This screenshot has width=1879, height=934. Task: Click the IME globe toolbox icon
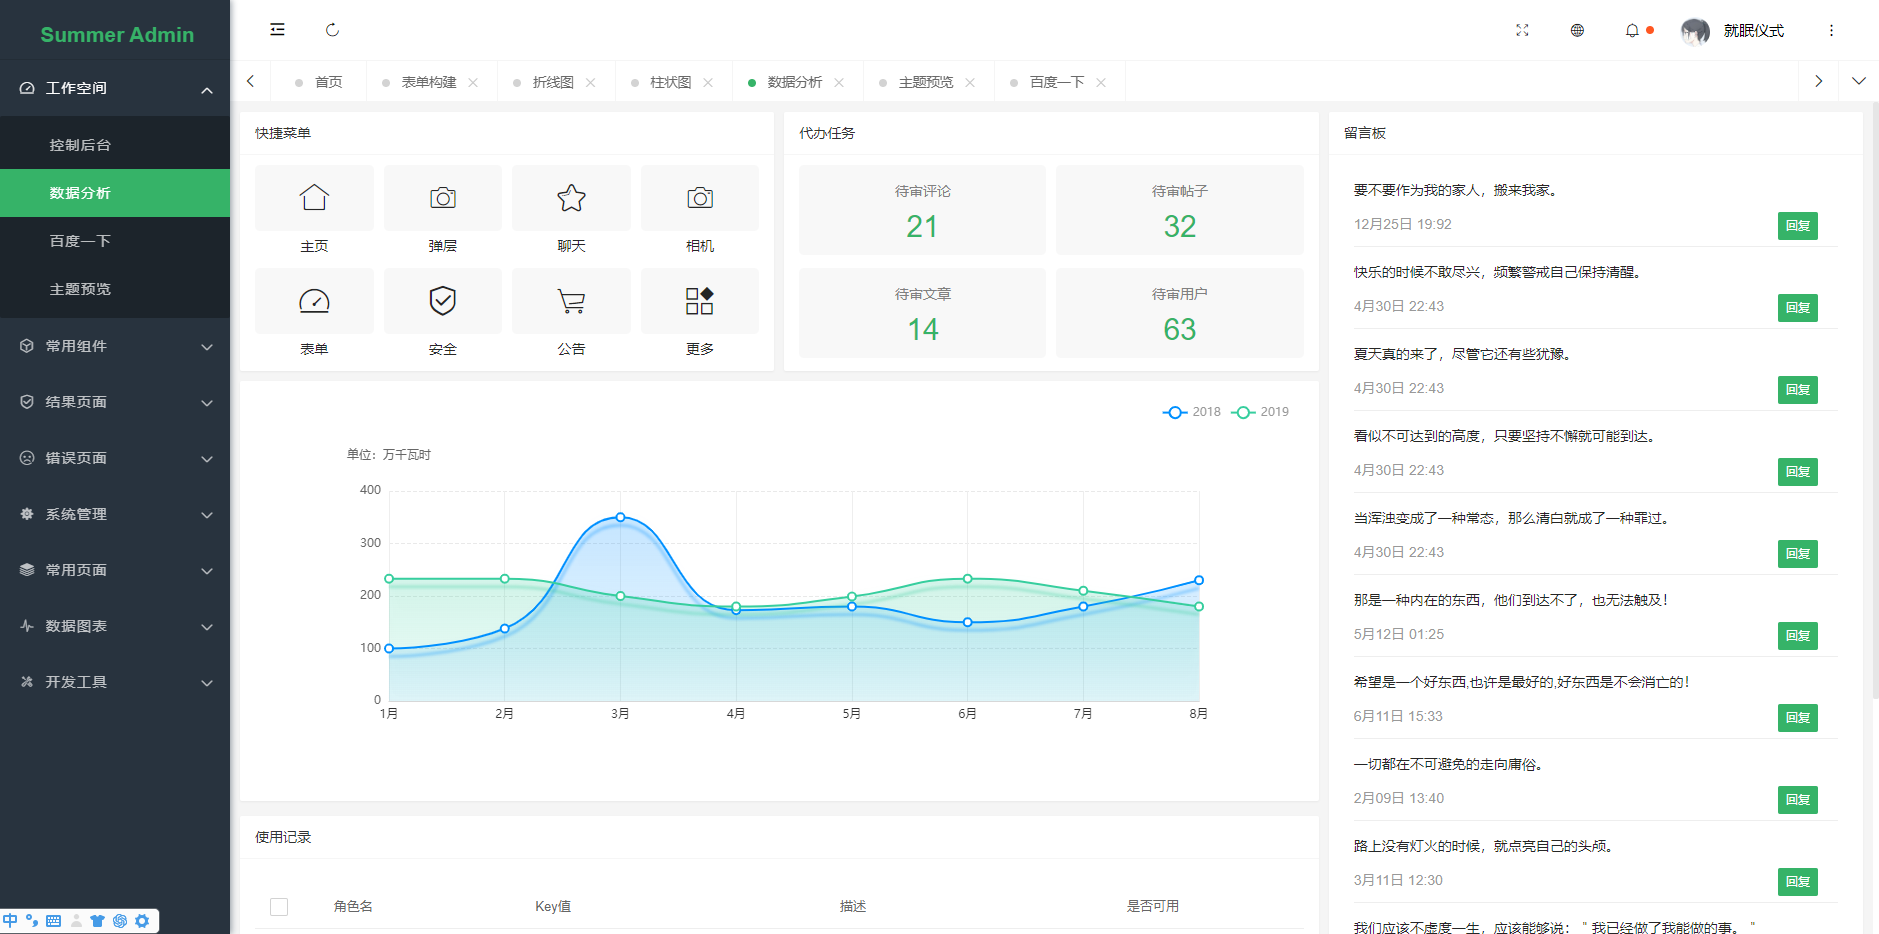click(120, 920)
